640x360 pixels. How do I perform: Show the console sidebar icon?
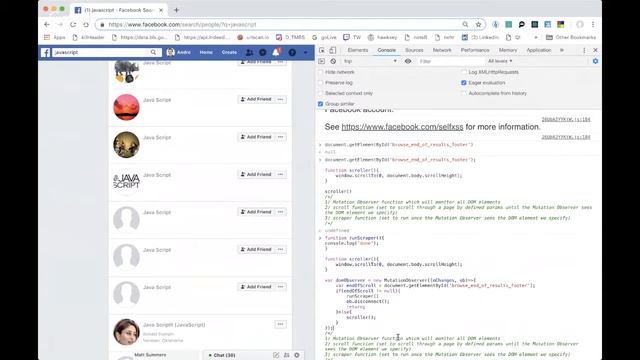[x=322, y=61]
